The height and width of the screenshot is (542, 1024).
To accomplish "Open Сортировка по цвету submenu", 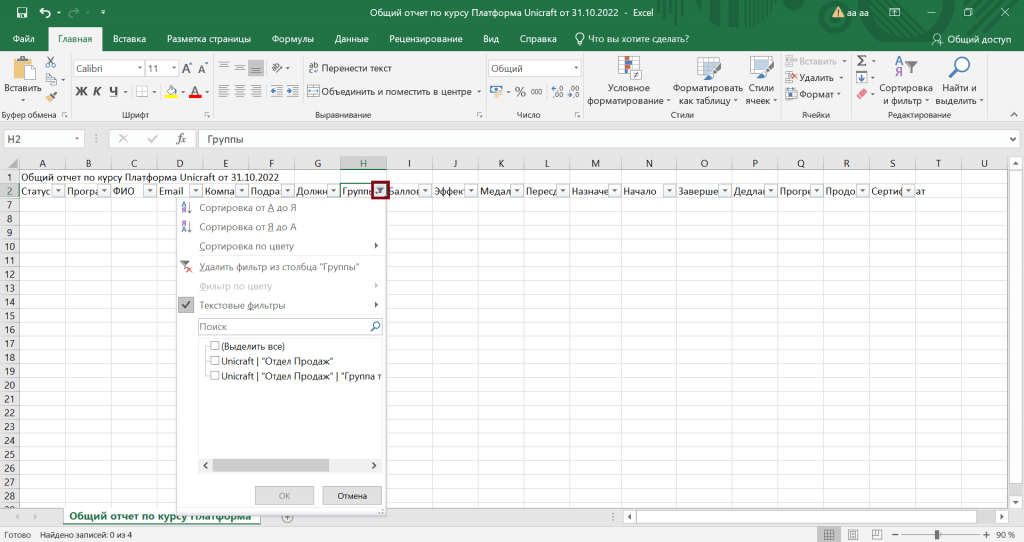I will tap(280, 246).
